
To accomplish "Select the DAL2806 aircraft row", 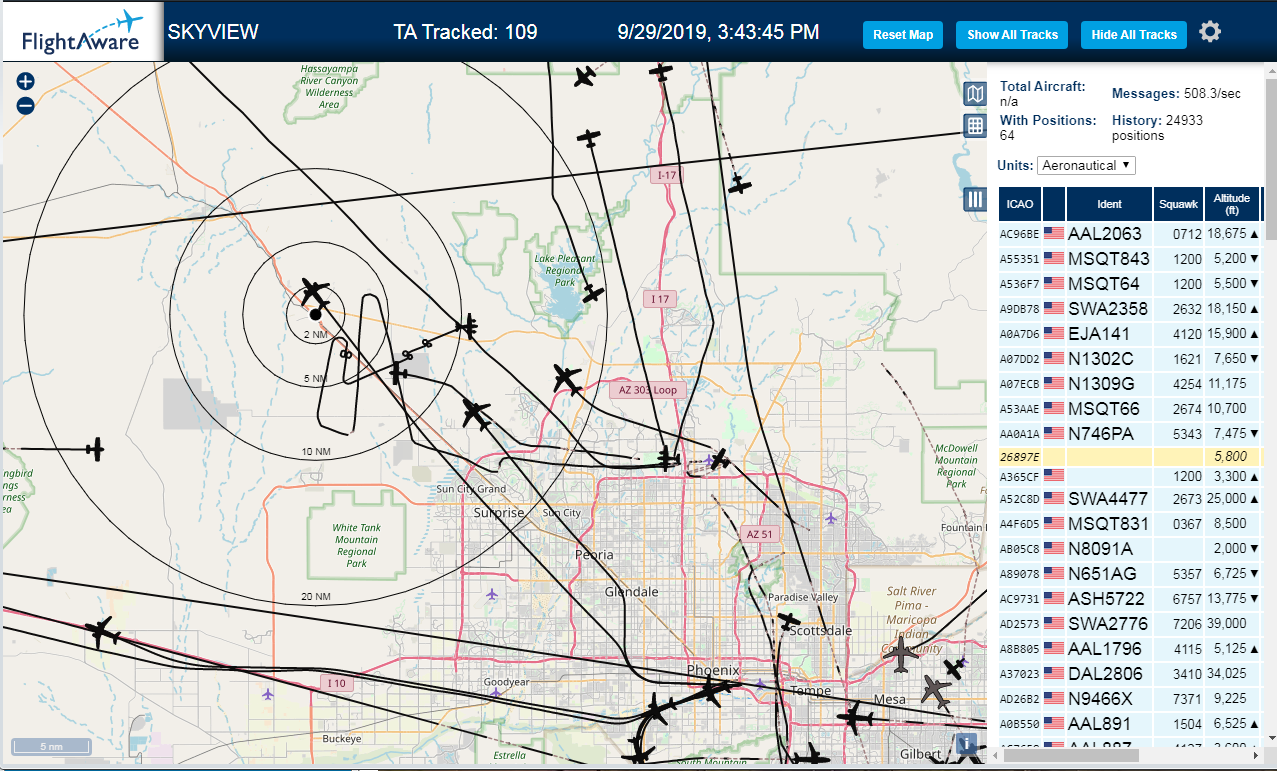I will click(1130, 674).
